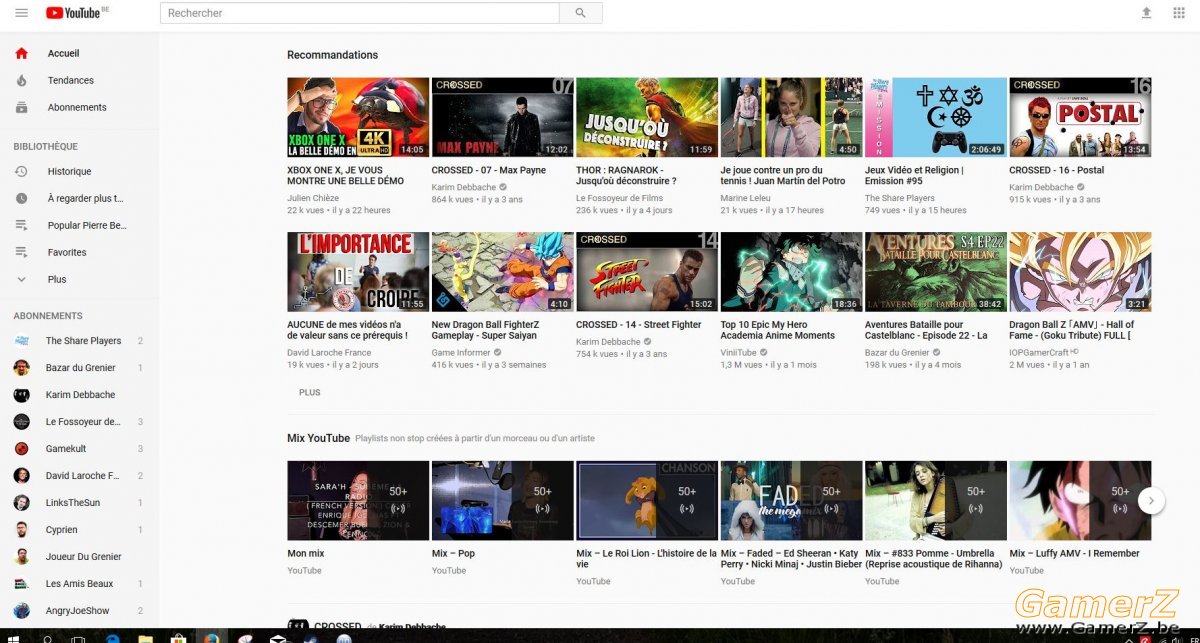Image resolution: width=1200 pixels, height=643 pixels.
Task: Open the YouTube apps grid icon
Action: [x=1179, y=13]
